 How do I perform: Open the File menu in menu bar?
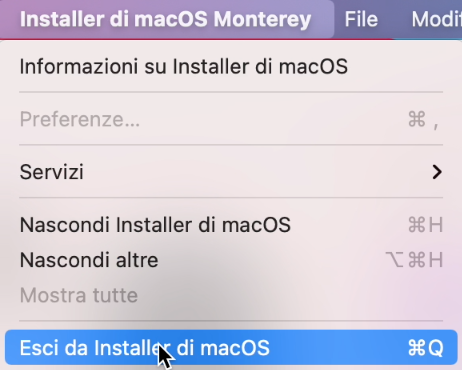pos(361,19)
